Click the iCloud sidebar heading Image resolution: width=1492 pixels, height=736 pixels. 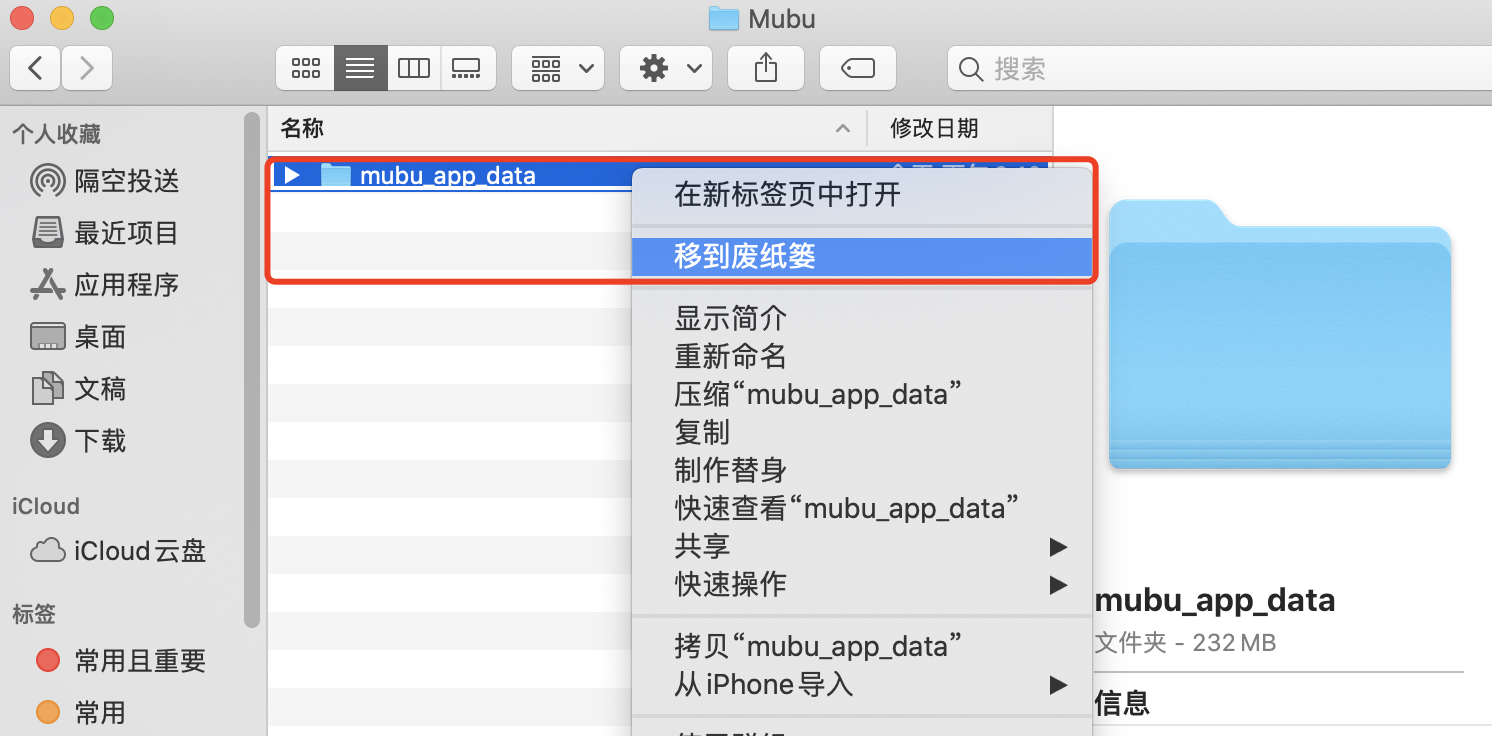pos(46,506)
